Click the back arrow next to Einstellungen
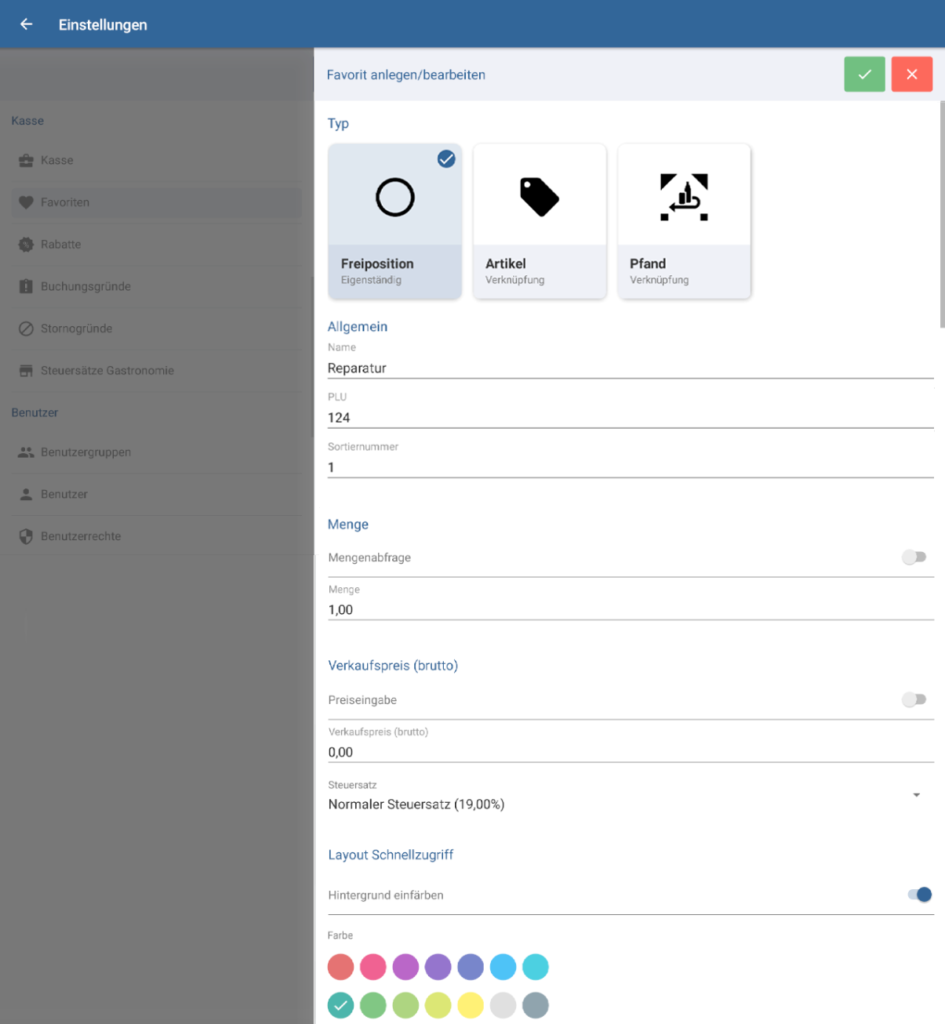Image resolution: width=945 pixels, height=1024 pixels. tap(27, 24)
